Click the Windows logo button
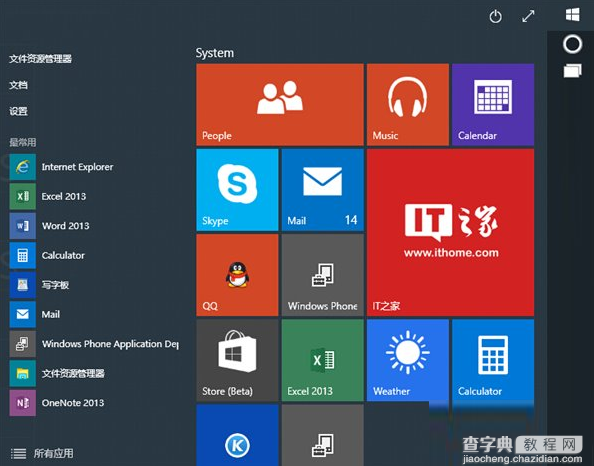The height and width of the screenshot is (466, 594). pyautogui.click(x=572, y=15)
